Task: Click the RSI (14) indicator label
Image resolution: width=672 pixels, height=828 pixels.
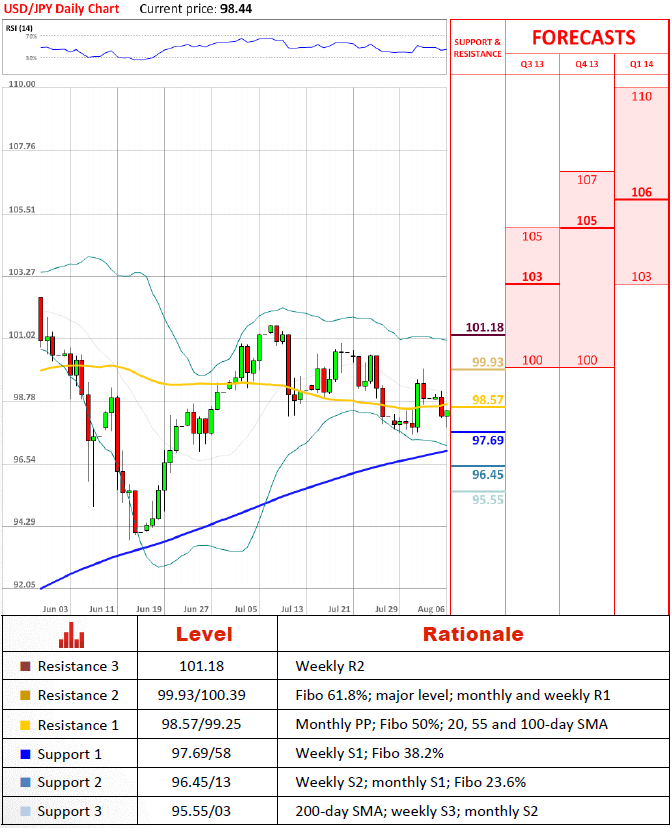Action: pyautogui.click(x=19, y=28)
